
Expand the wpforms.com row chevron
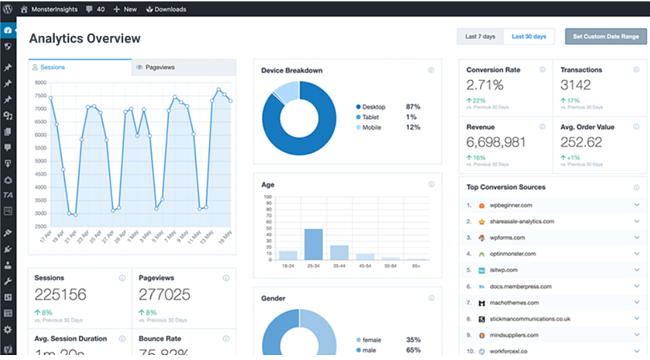[x=637, y=237]
